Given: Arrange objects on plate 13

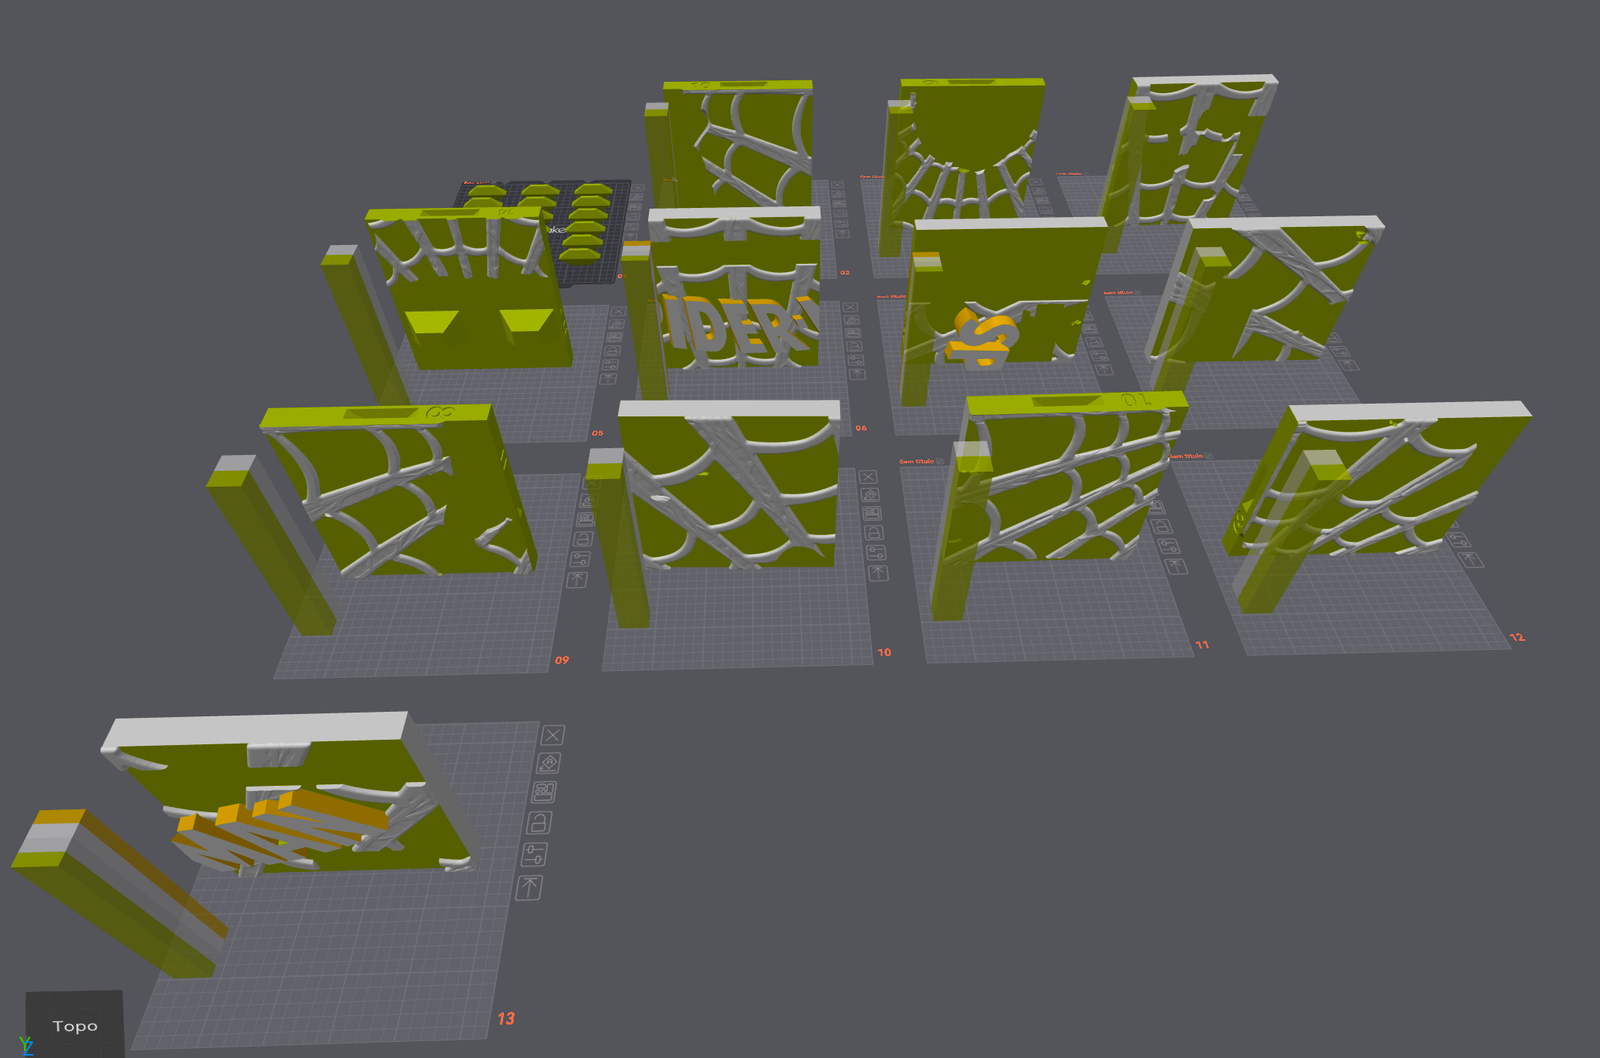Looking at the screenshot, I should tap(544, 792).
